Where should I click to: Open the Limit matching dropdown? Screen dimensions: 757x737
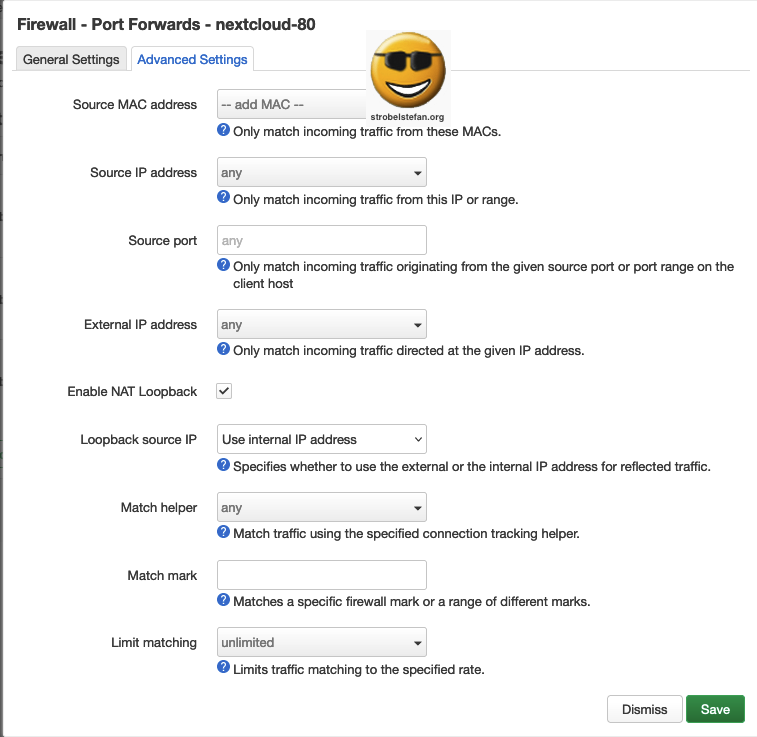(322, 642)
